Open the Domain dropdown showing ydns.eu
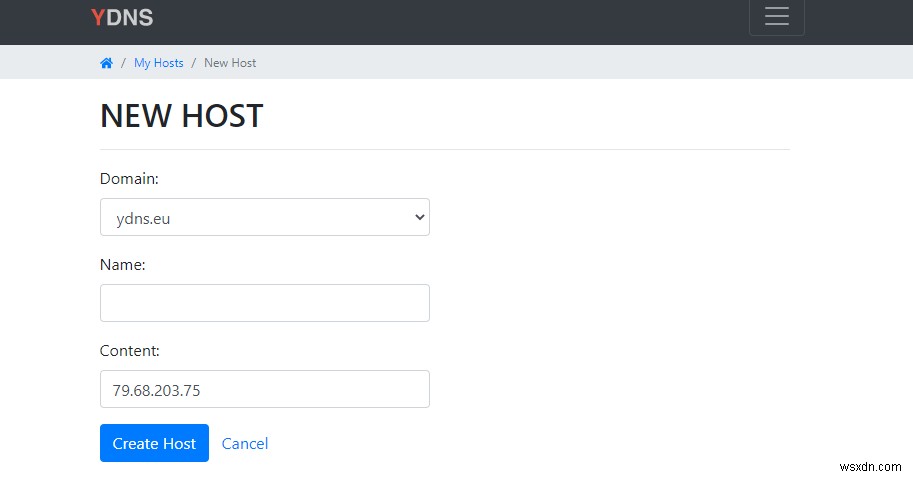913x477 pixels. pos(265,217)
